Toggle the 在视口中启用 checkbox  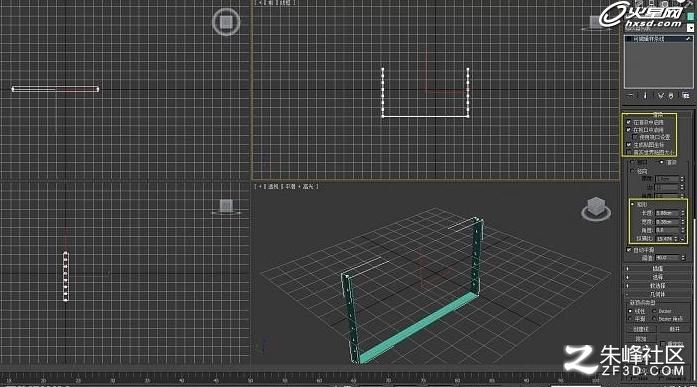[629, 130]
